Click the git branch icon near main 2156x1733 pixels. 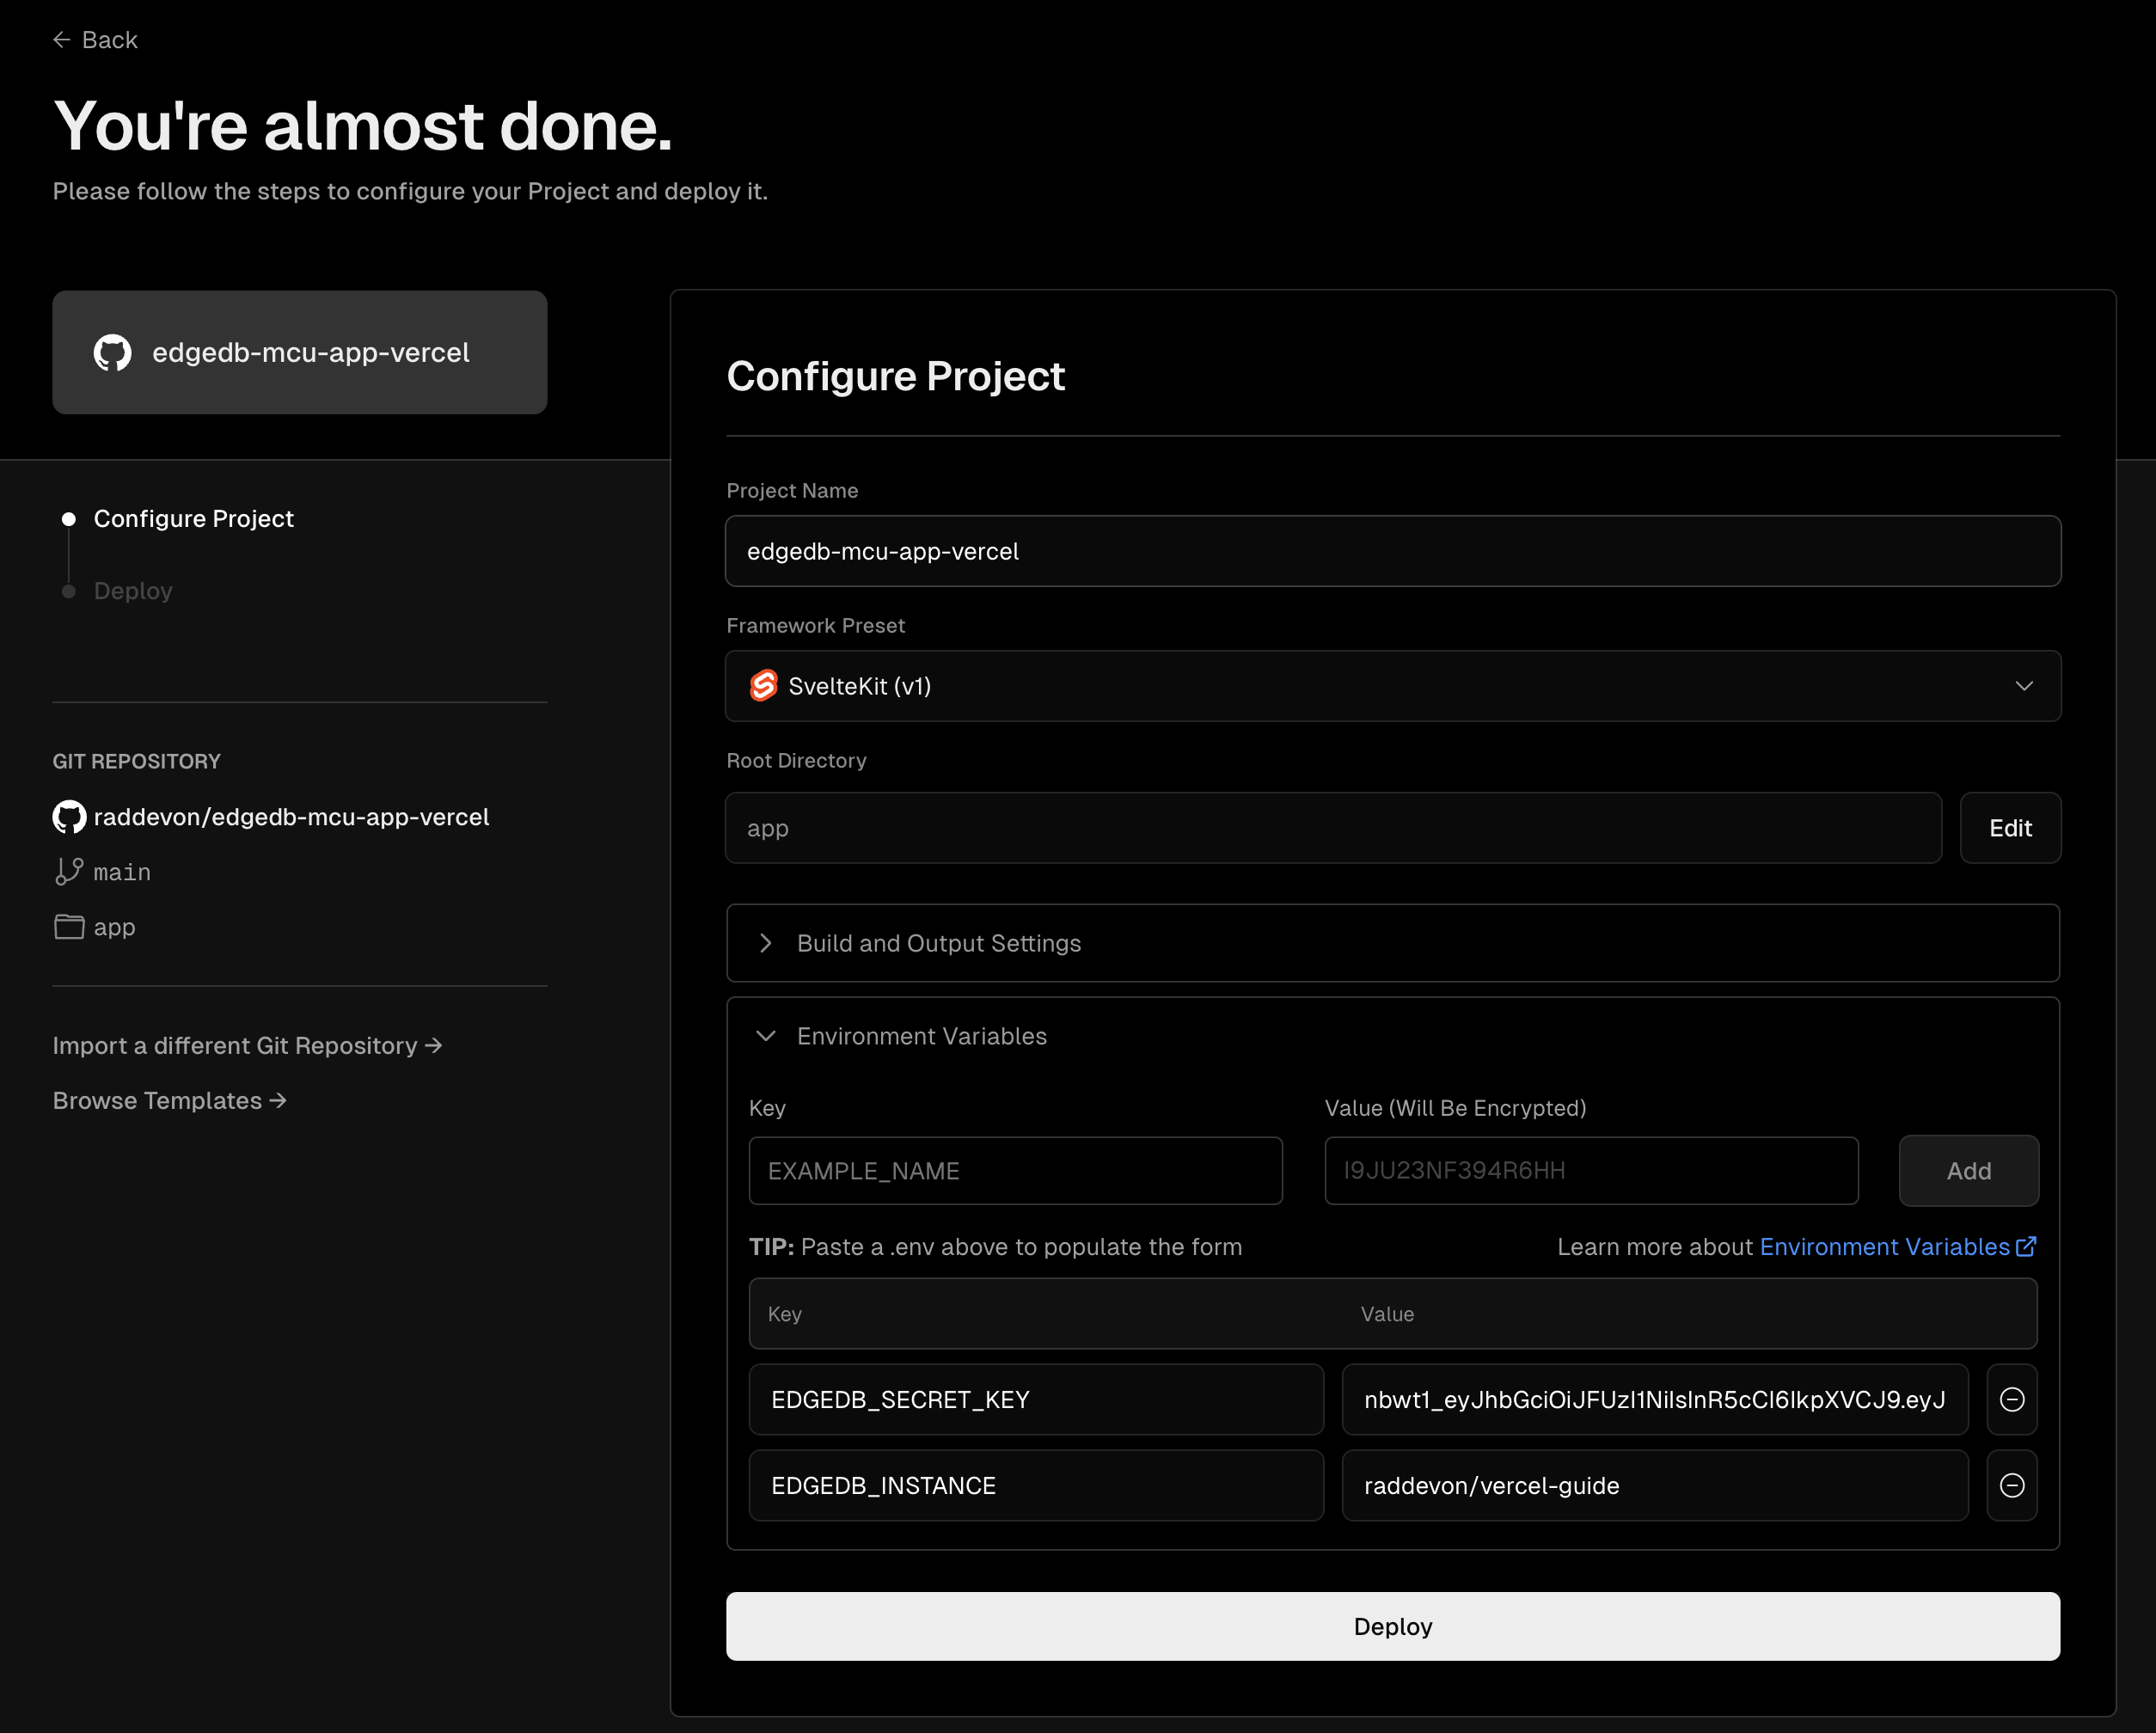[69, 872]
